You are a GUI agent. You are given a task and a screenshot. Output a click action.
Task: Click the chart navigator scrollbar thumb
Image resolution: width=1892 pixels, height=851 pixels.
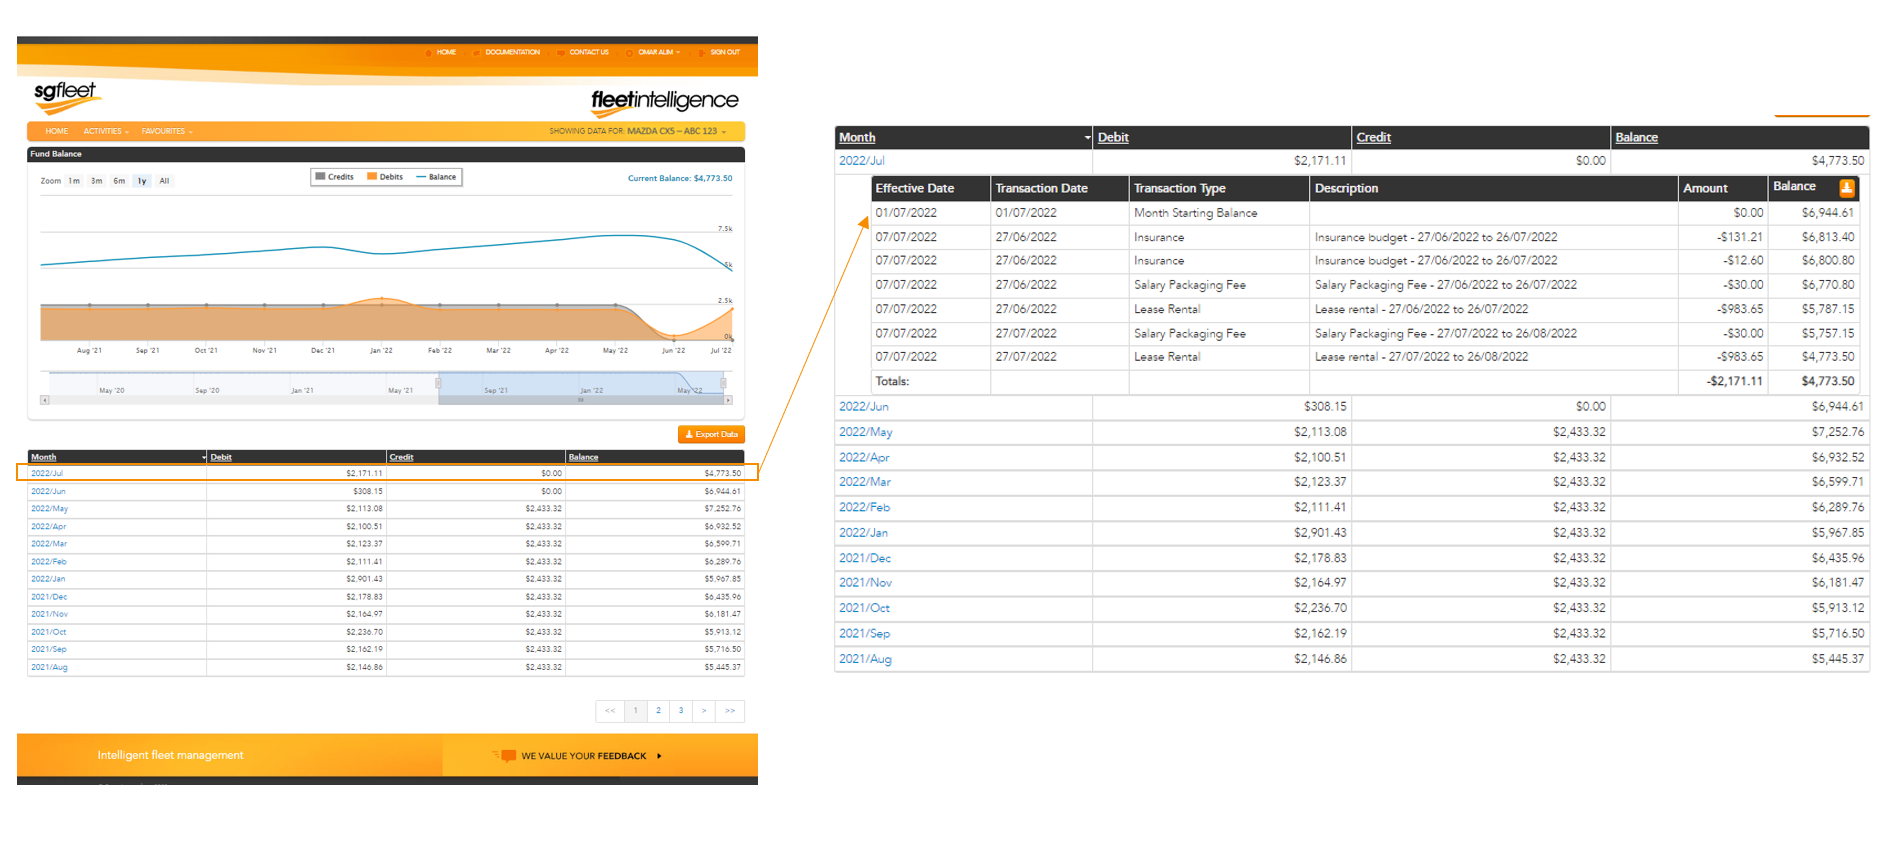coord(580,400)
